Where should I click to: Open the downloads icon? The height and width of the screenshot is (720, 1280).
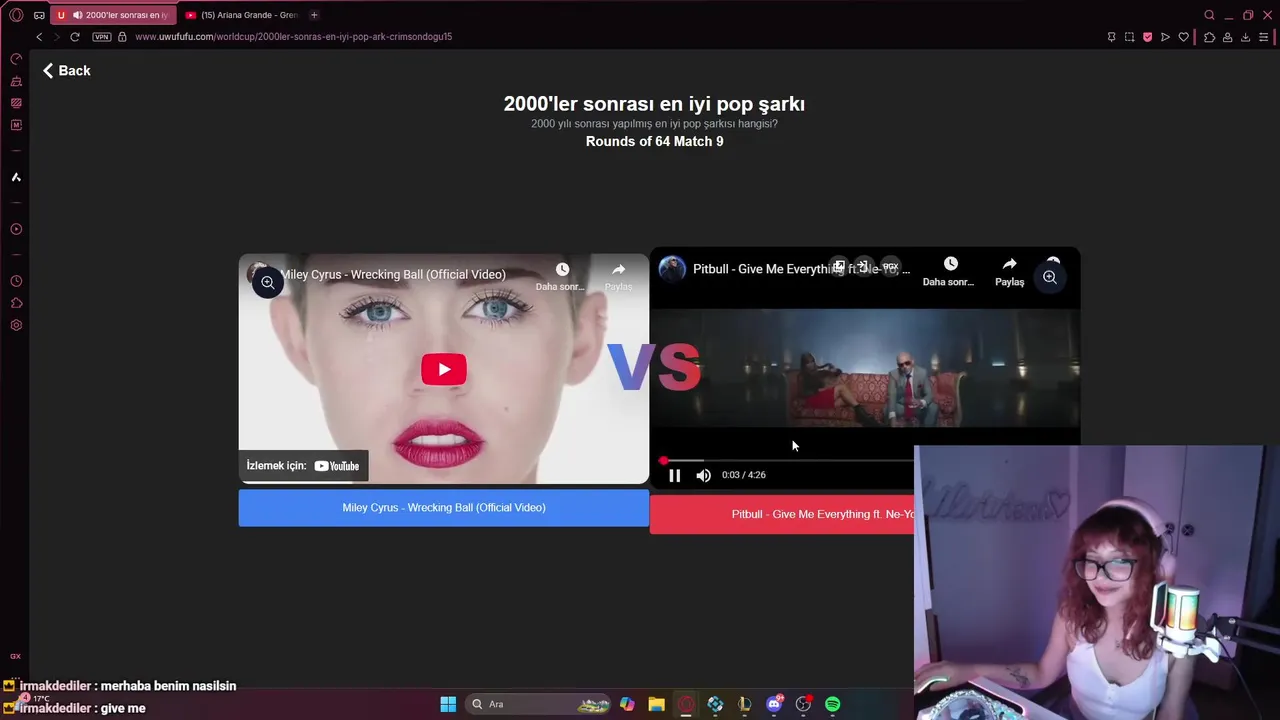tap(1245, 37)
